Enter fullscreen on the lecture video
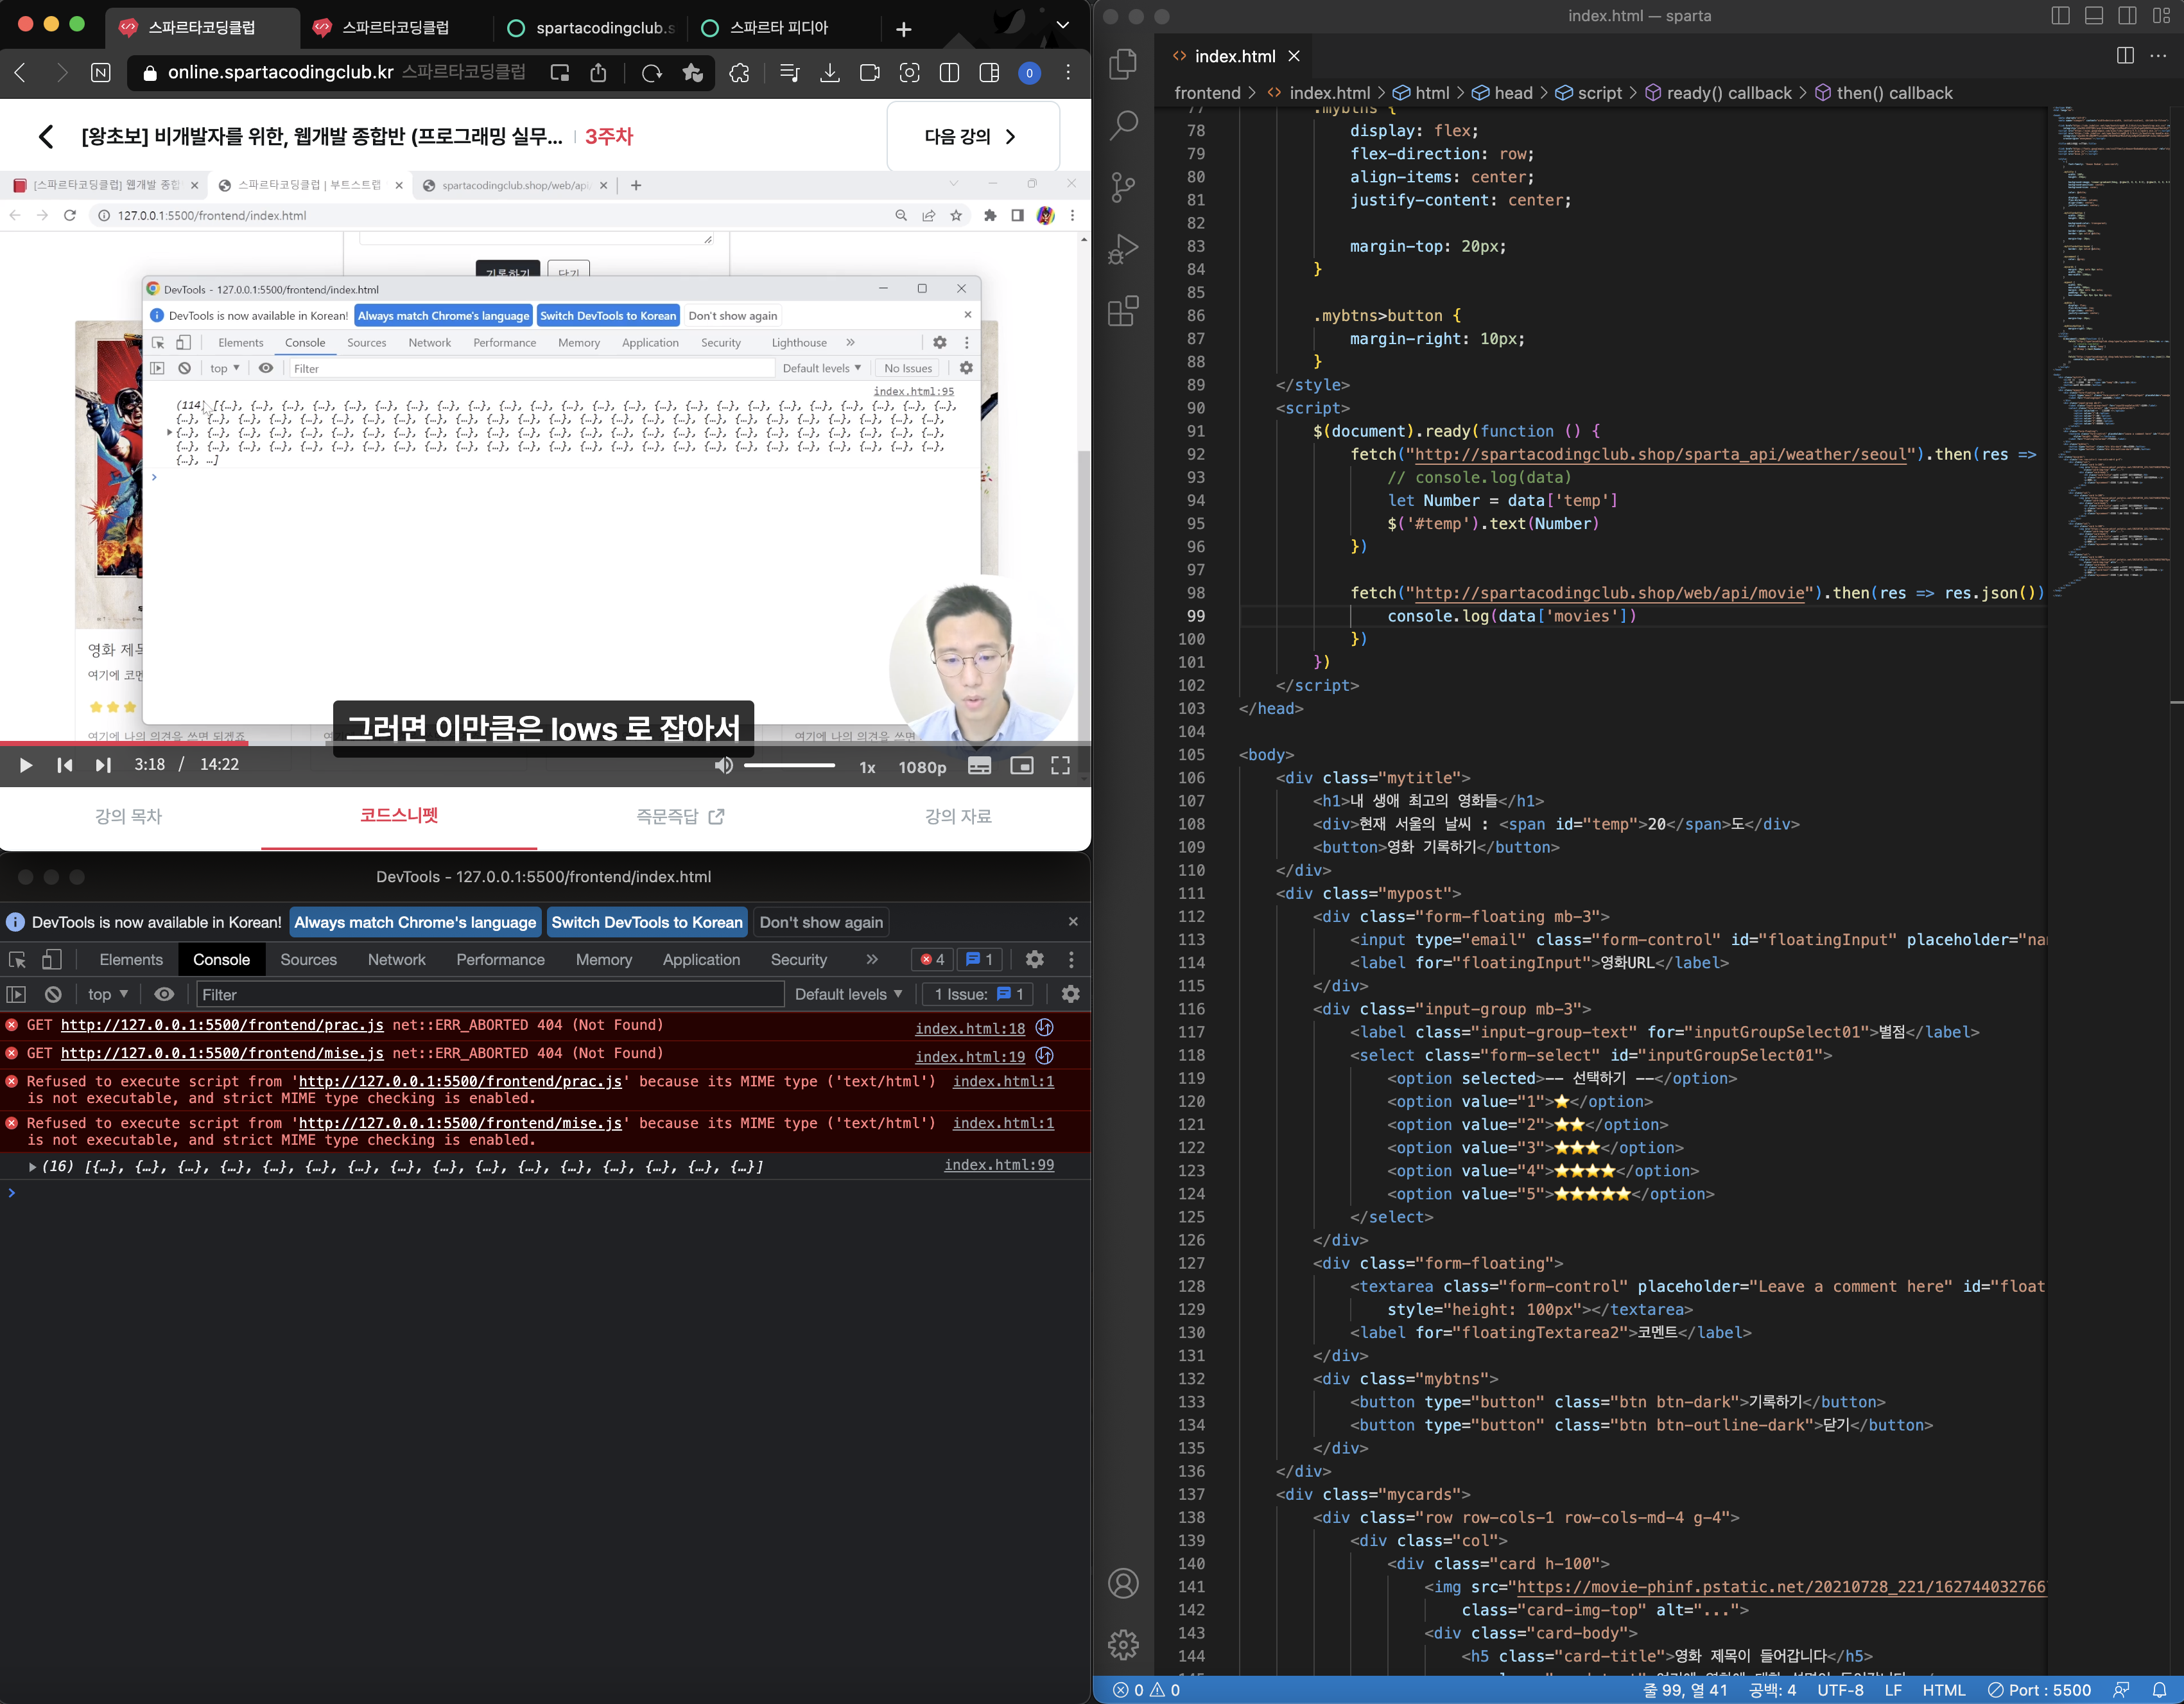This screenshot has width=2184, height=1704. pos(1060,766)
